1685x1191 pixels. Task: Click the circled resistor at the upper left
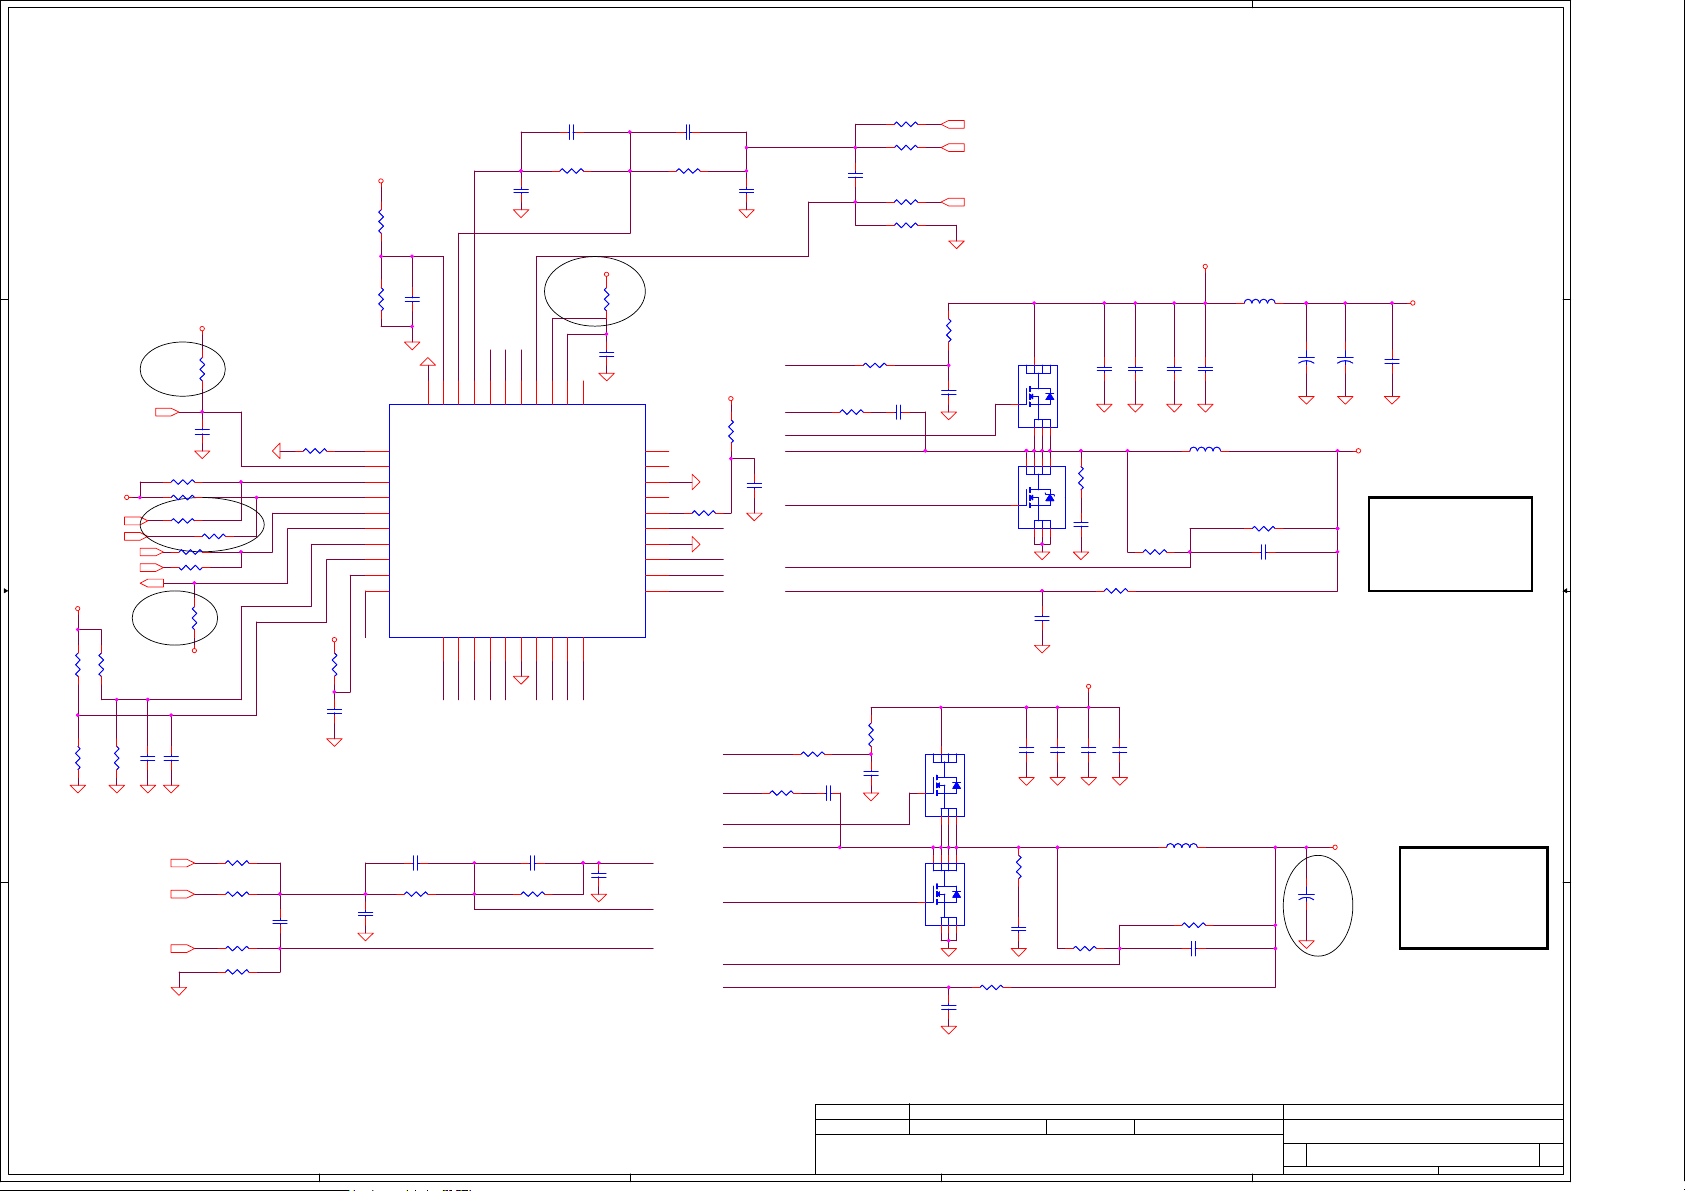pos(202,369)
